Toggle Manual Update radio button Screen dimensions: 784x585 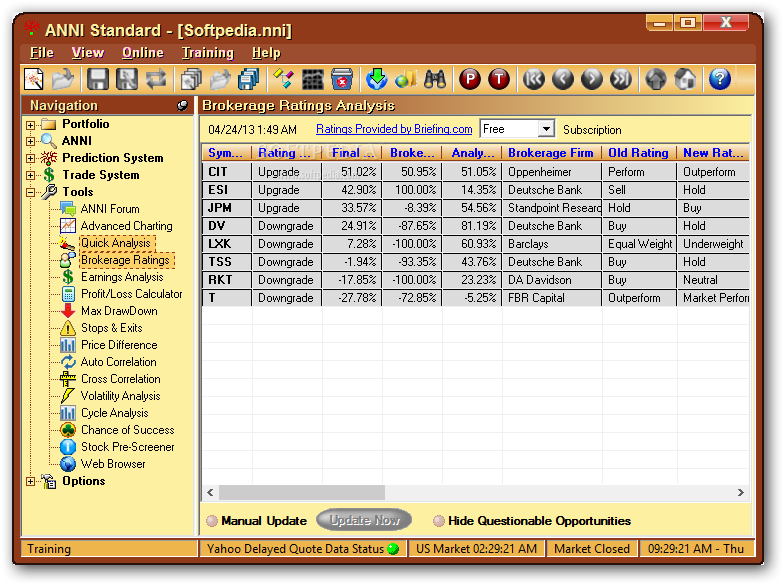[x=212, y=521]
